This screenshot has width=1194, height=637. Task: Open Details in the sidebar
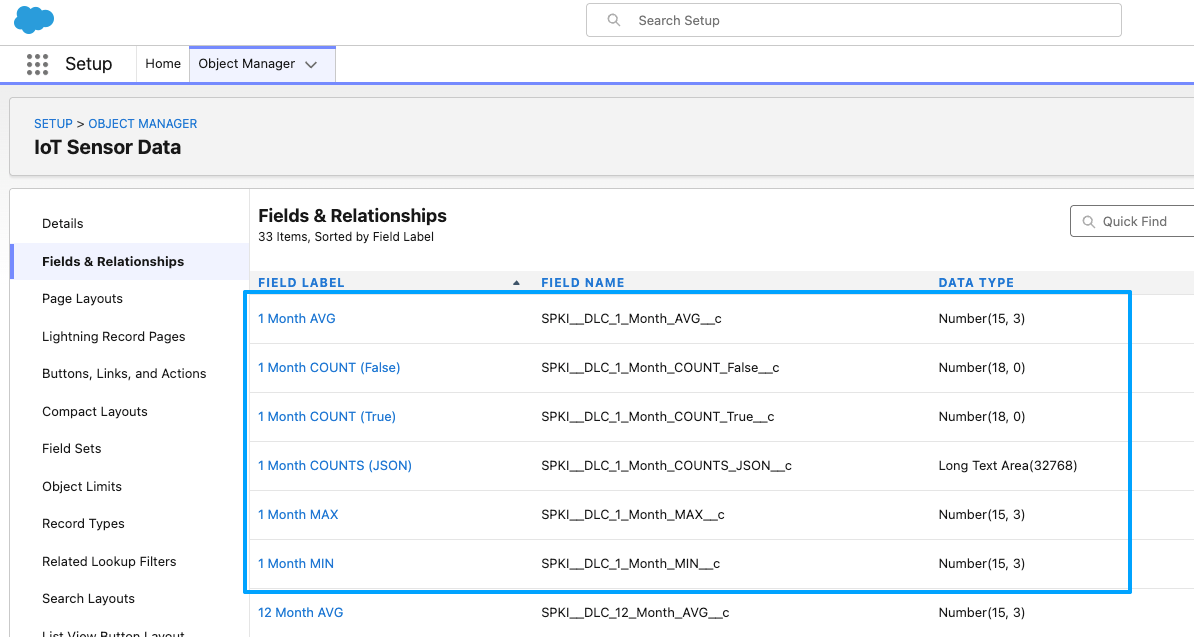62,224
